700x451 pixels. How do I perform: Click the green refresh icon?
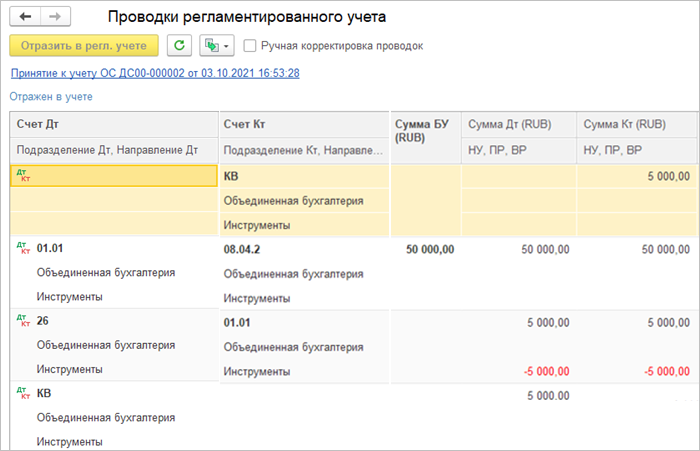(180, 45)
